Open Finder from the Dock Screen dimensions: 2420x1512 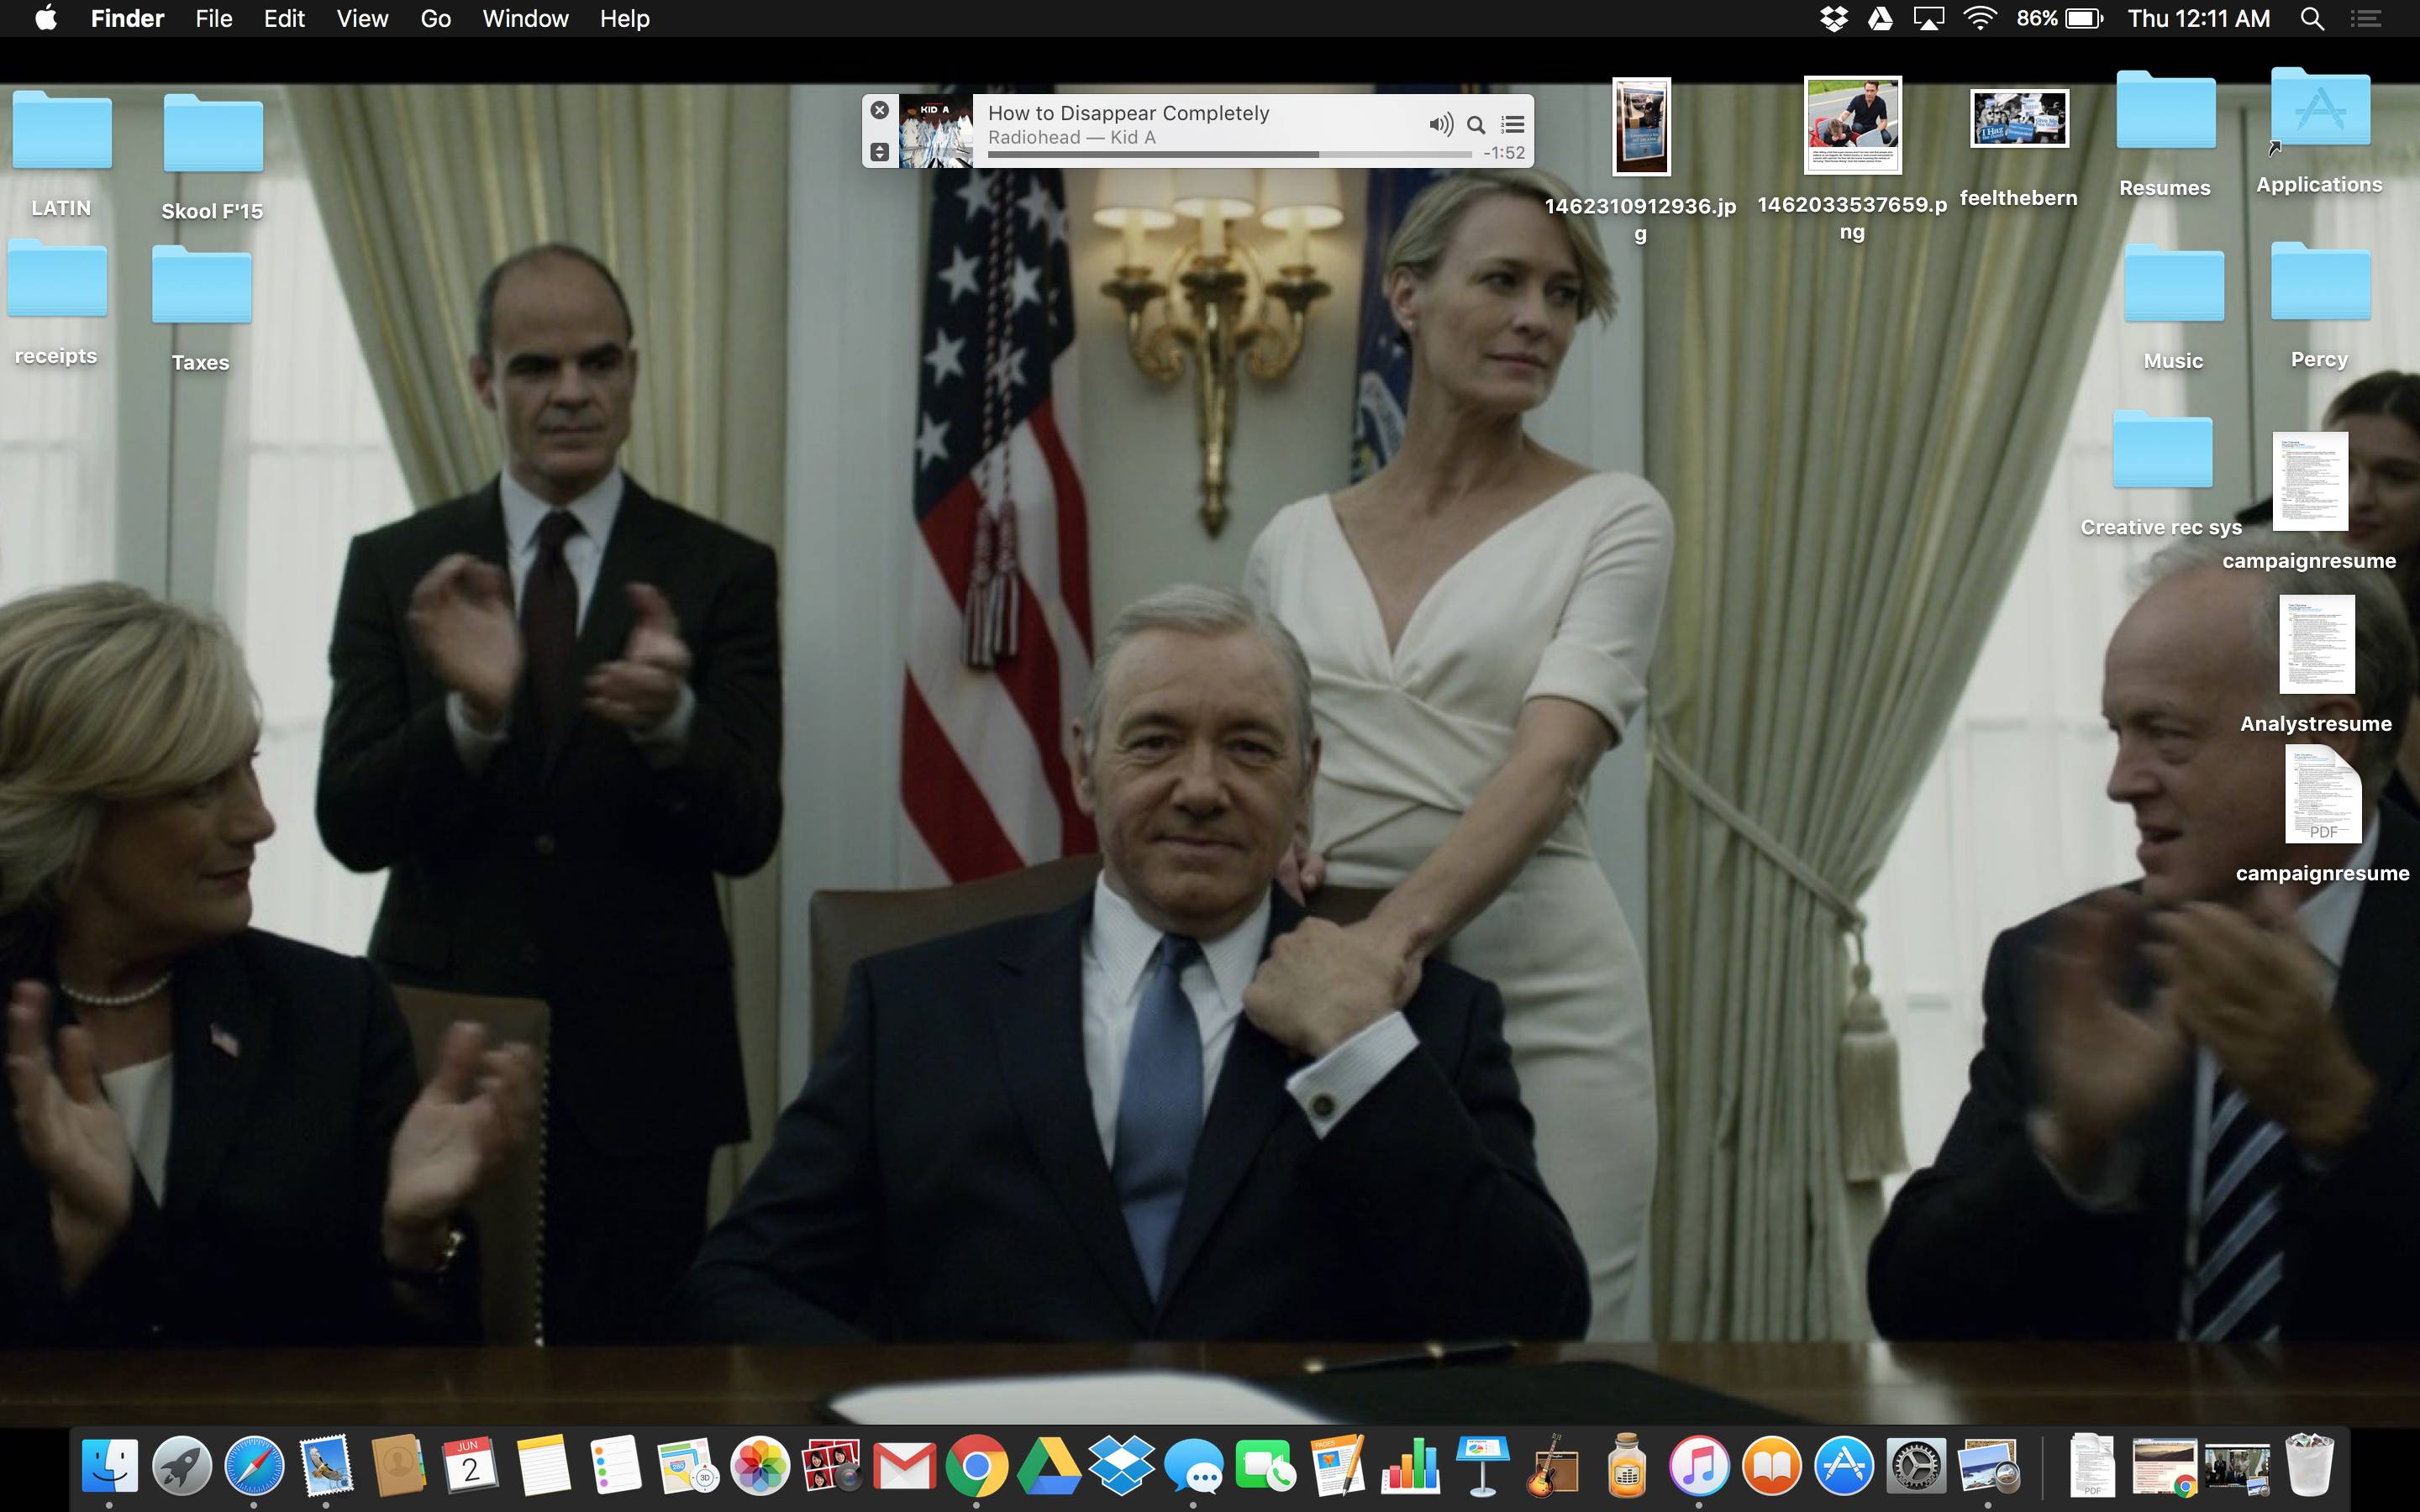109,1466
